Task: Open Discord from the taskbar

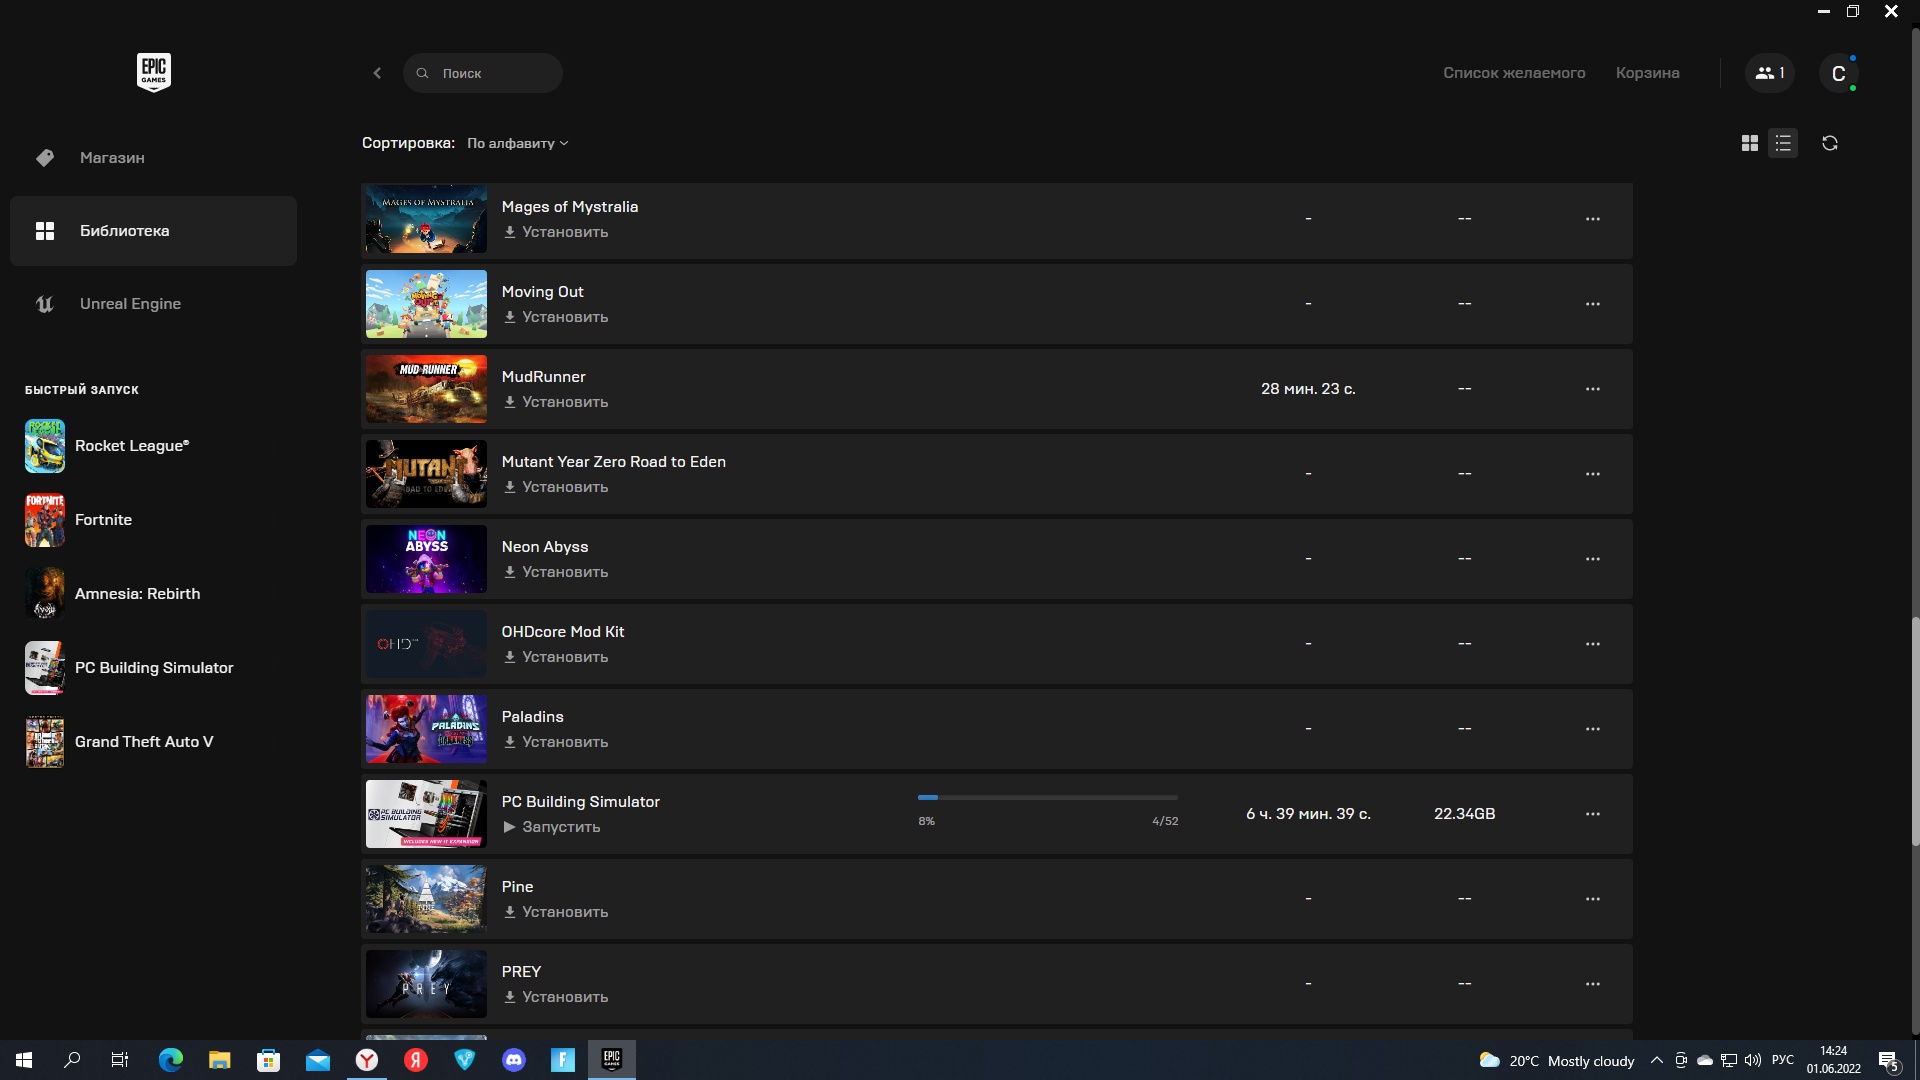Action: pyautogui.click(x=514, y=1060)
